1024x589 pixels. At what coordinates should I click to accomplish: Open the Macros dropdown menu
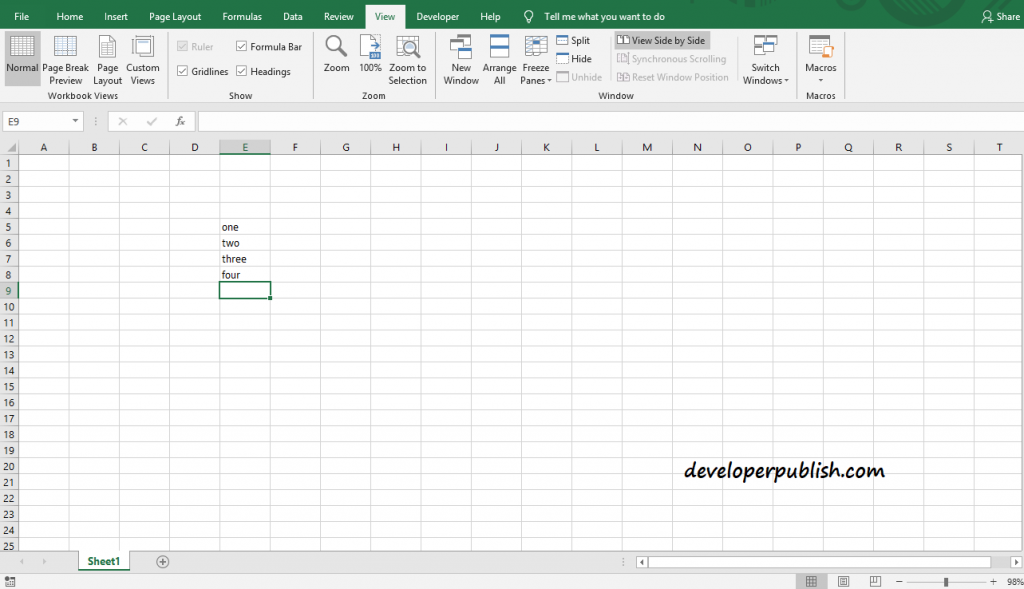[x=820, y=58]
